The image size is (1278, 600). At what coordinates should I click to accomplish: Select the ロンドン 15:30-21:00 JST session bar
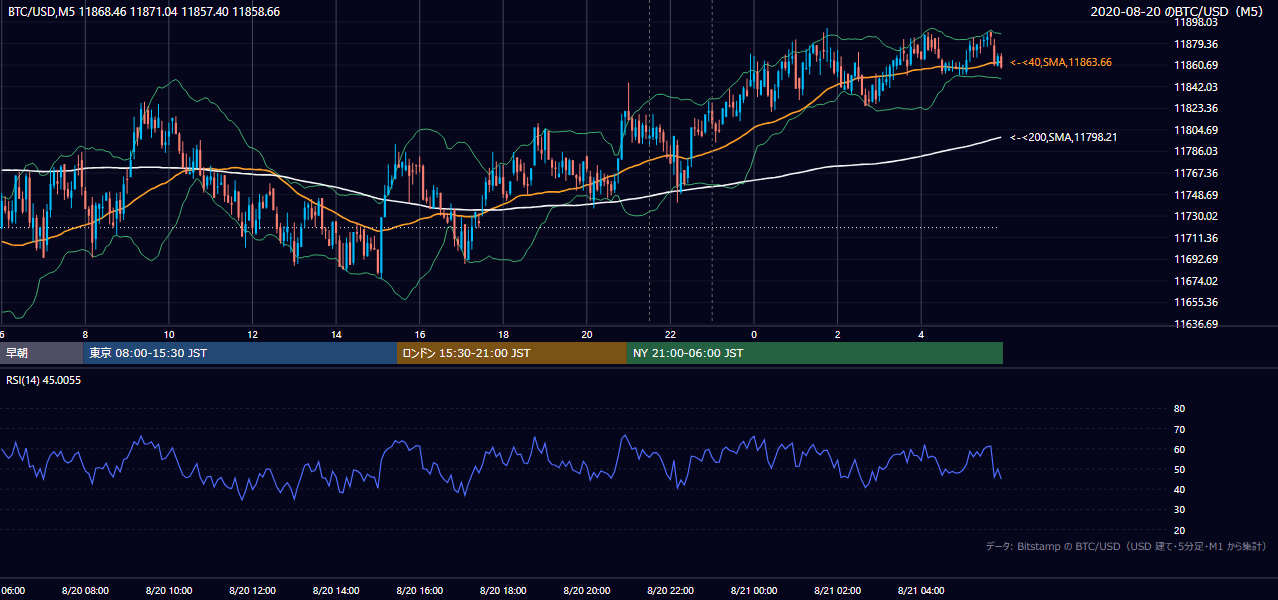click(512, 353)
